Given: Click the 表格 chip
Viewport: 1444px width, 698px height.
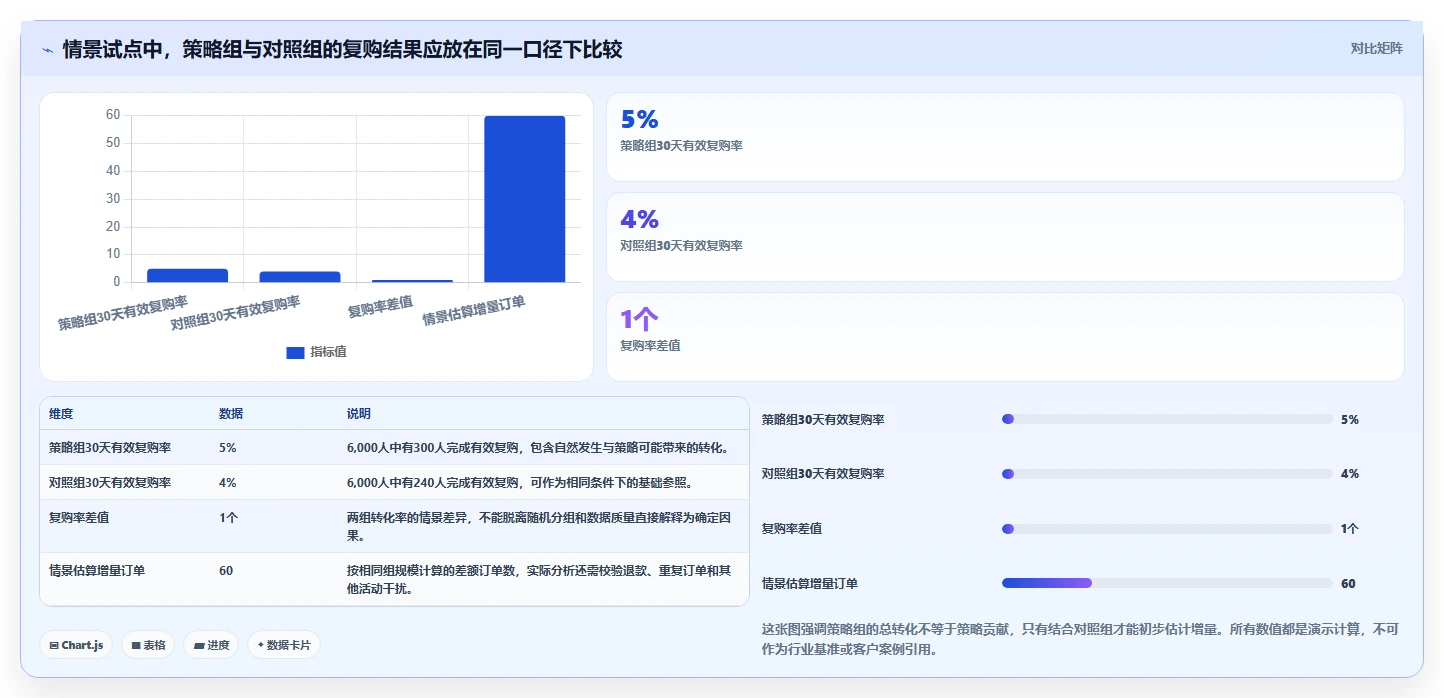Looking at the screenshot, I should point(148,645).
